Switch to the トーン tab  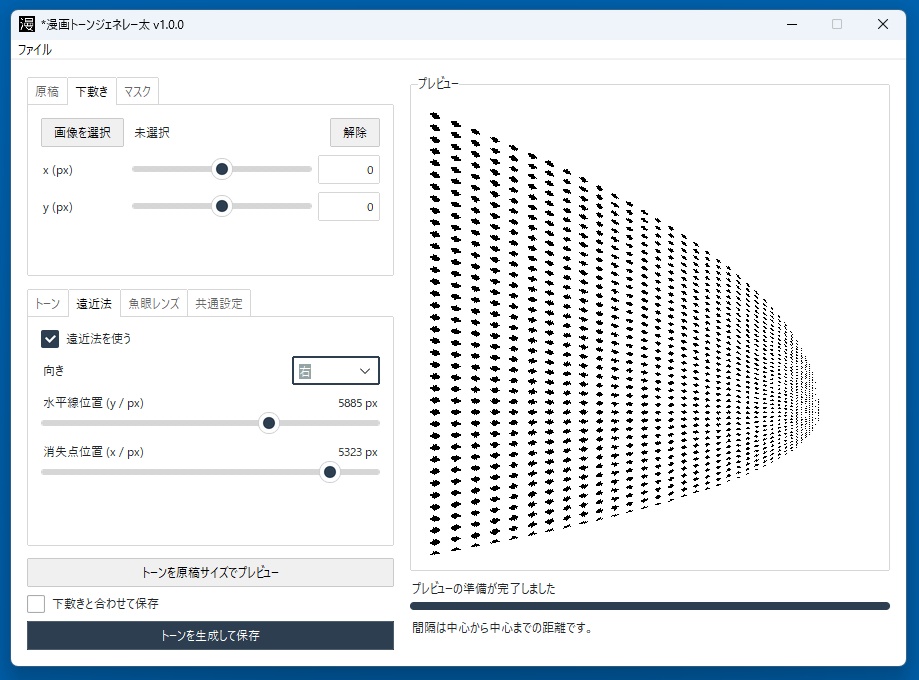tap(47, 304)
